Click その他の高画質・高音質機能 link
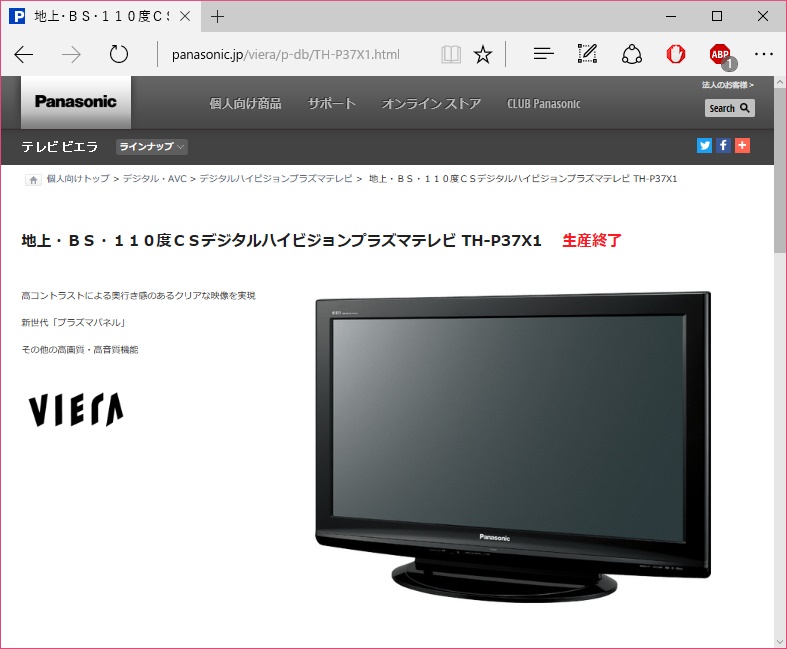The image size is (787, 649). pyautogui.click(x=80, y=349)
